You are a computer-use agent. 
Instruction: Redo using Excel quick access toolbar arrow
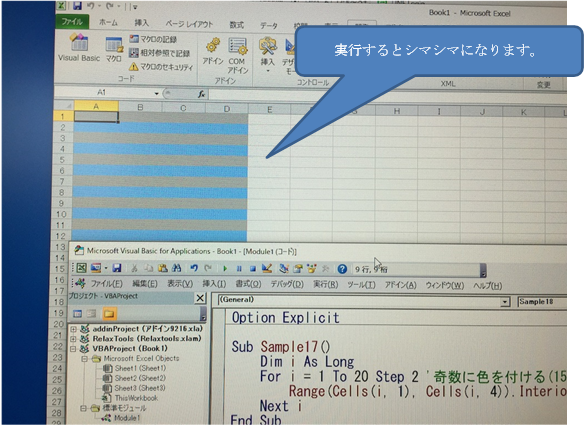111,6
